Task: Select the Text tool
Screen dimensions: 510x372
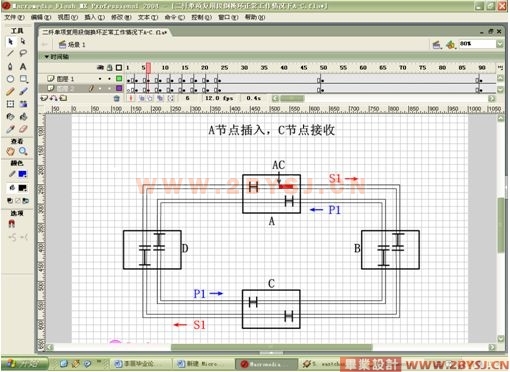Action: tap(23, 66)
